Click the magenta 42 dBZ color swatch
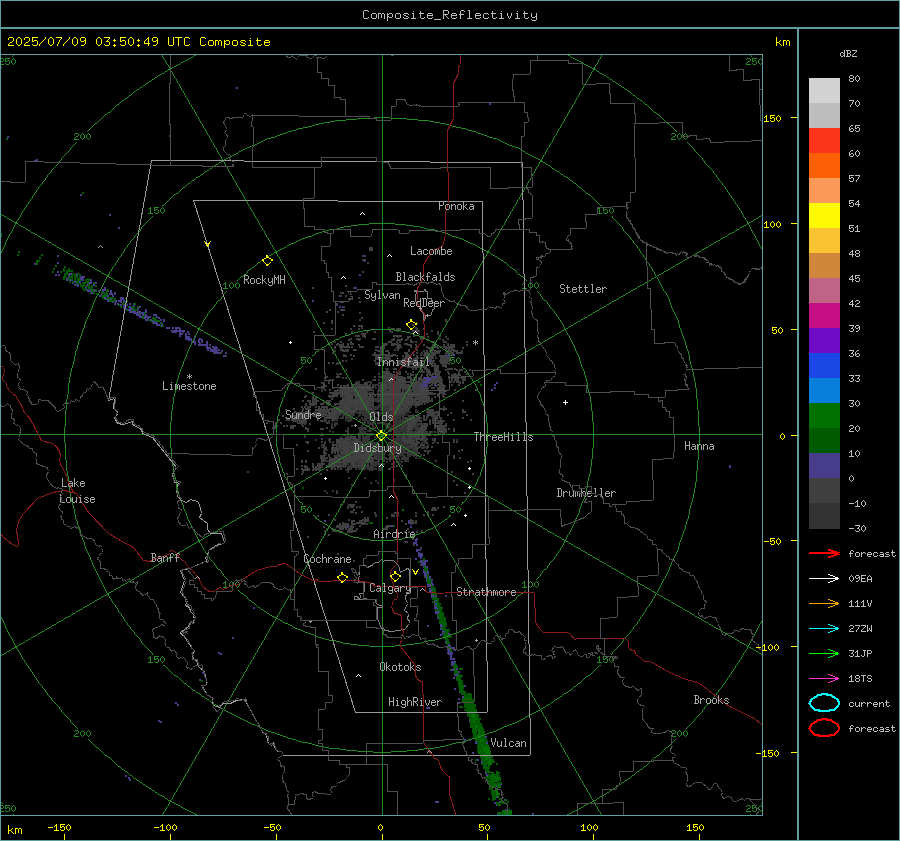Image resolution: width=900 pixels, height=841 pixels. (824, 315)
